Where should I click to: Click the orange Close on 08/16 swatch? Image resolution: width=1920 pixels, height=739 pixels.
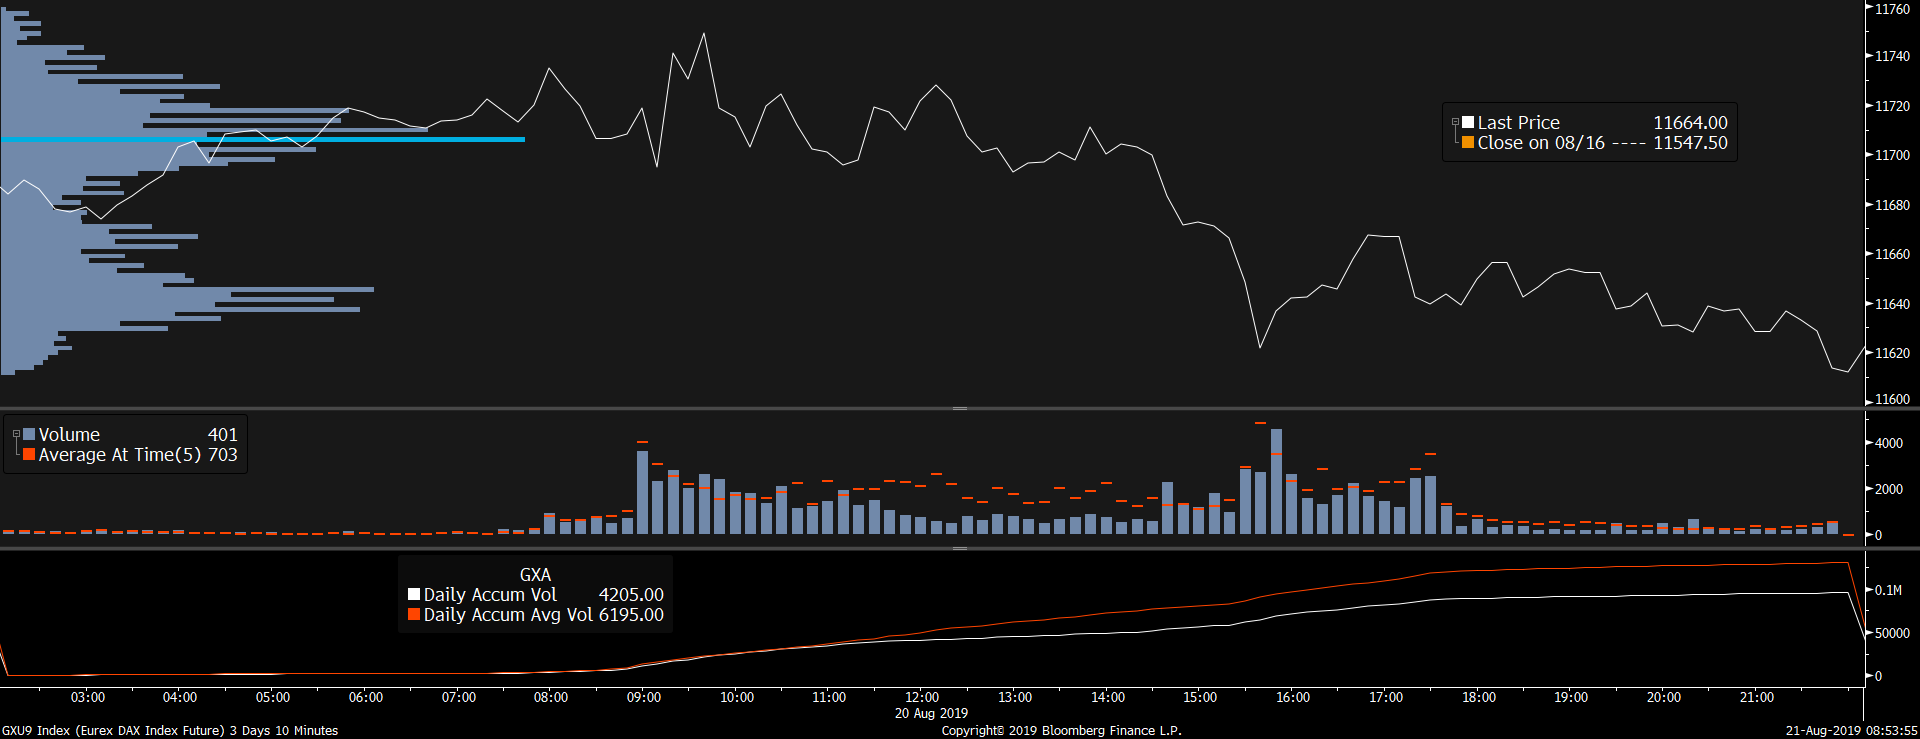(1468, 143)
